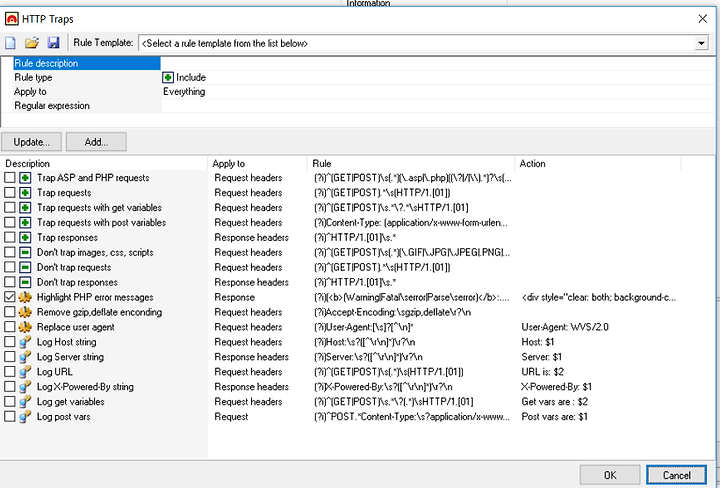
Task: Click the green Include rule type icon
Action: click(168, 78)
